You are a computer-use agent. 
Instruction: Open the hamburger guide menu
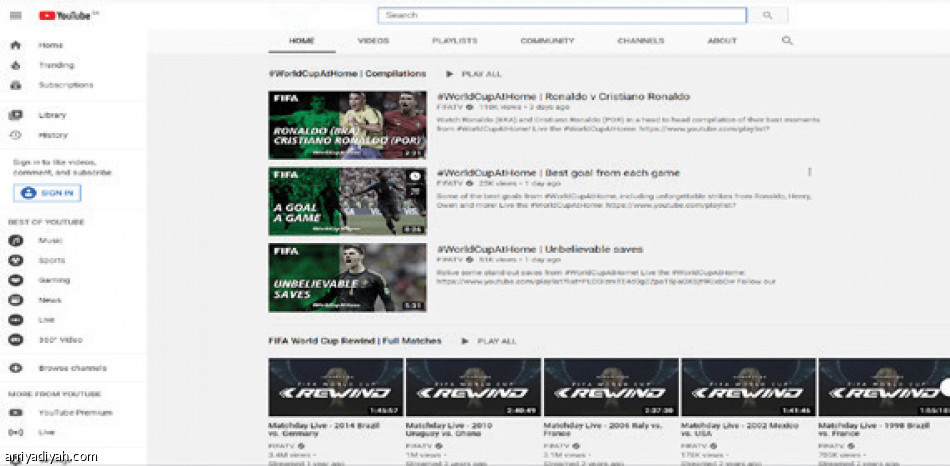16,15
